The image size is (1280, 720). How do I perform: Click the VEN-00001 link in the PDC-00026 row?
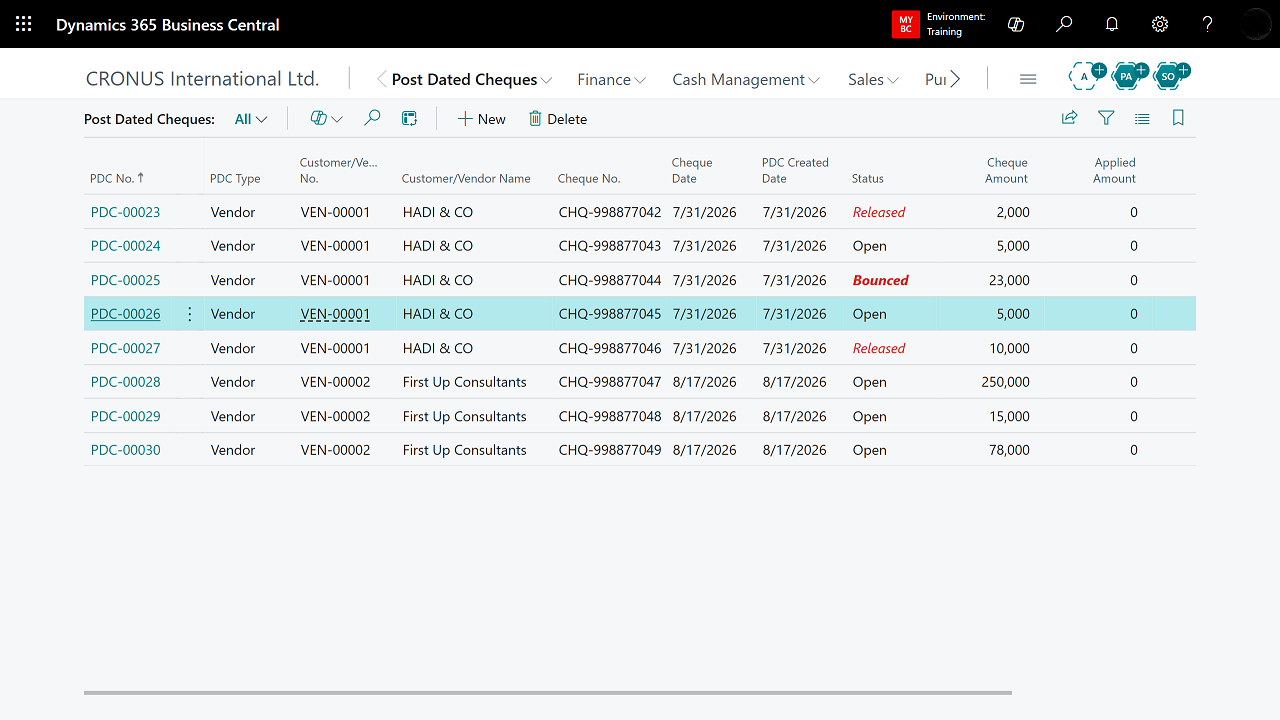(335, 314)
